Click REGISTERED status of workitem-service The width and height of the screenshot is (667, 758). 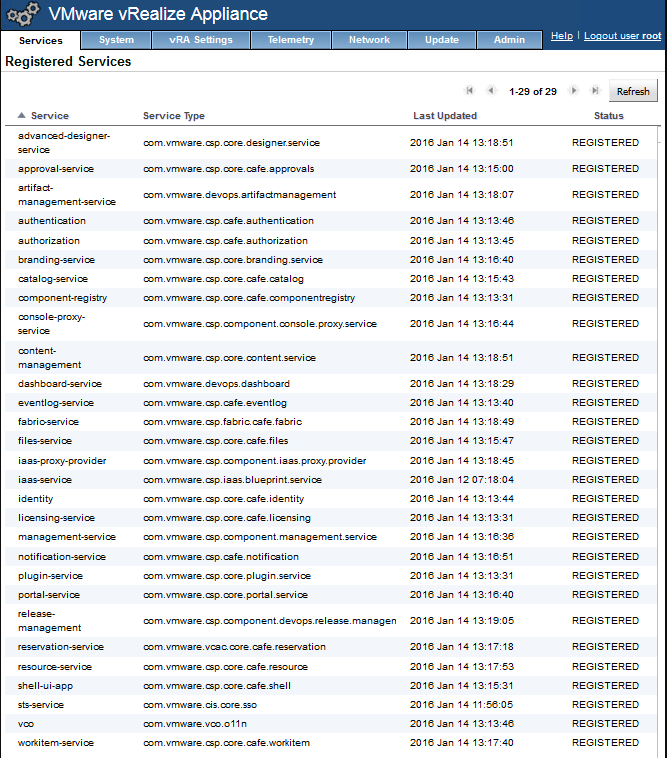(605, 743)
